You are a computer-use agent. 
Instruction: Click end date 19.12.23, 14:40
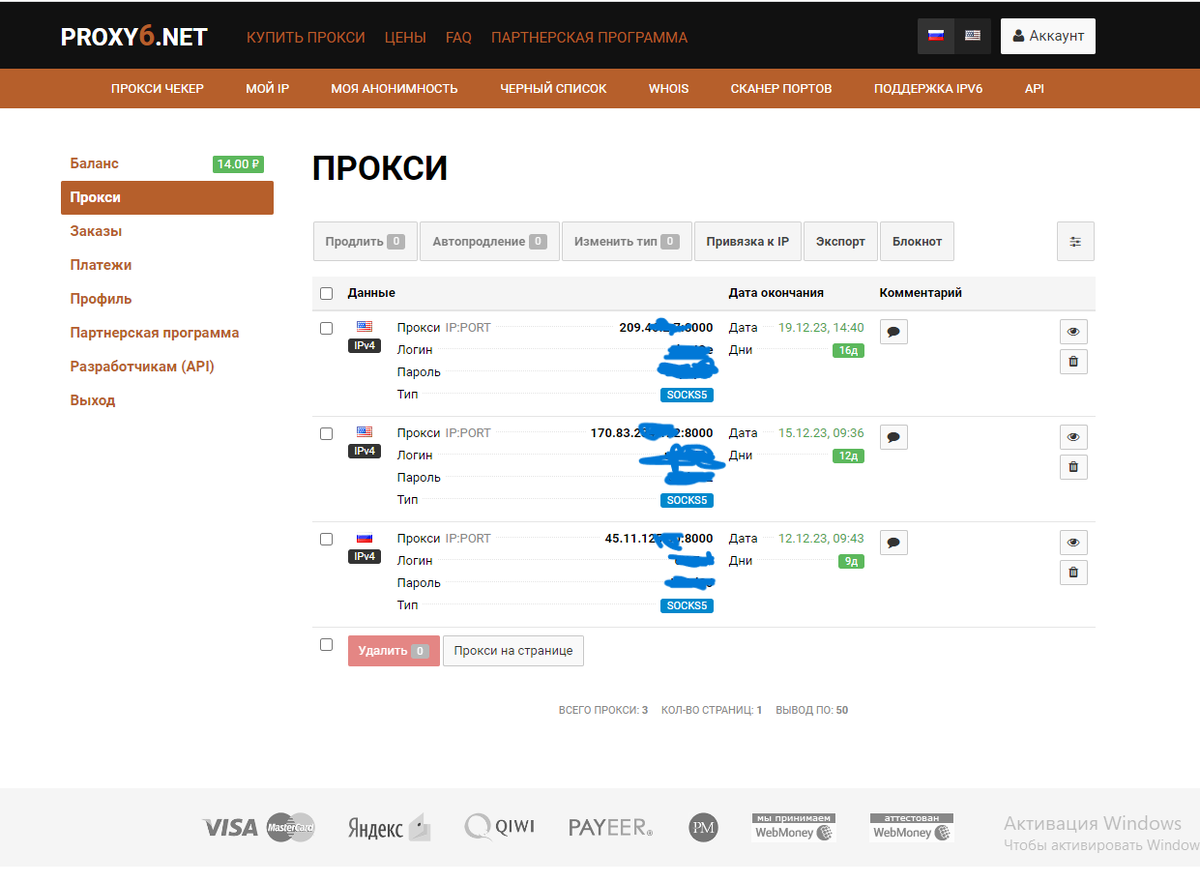click(x=821, y=328)
